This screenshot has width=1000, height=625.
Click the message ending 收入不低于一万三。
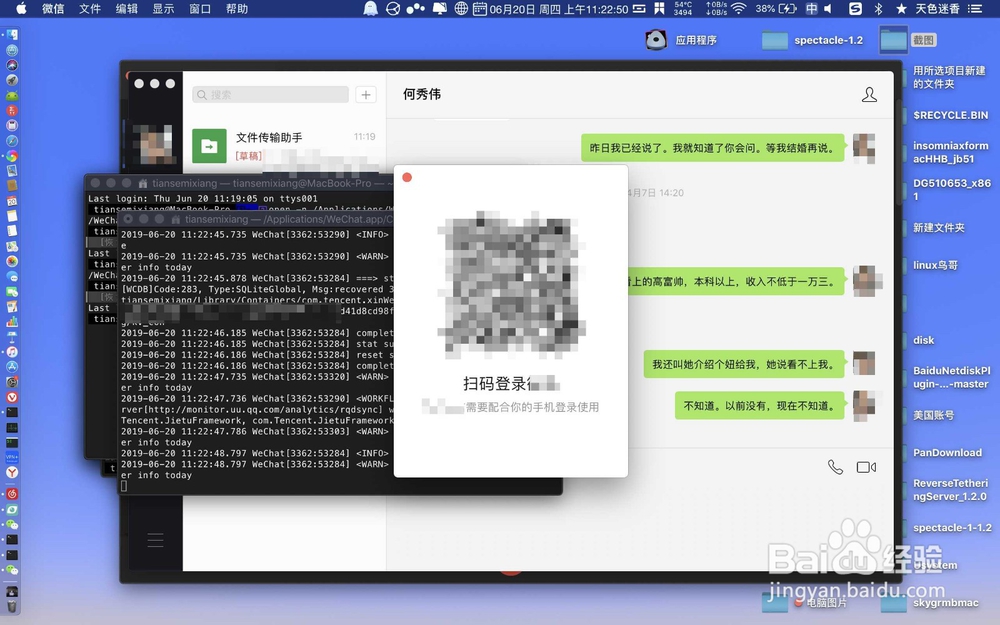(x=736, y=281)
